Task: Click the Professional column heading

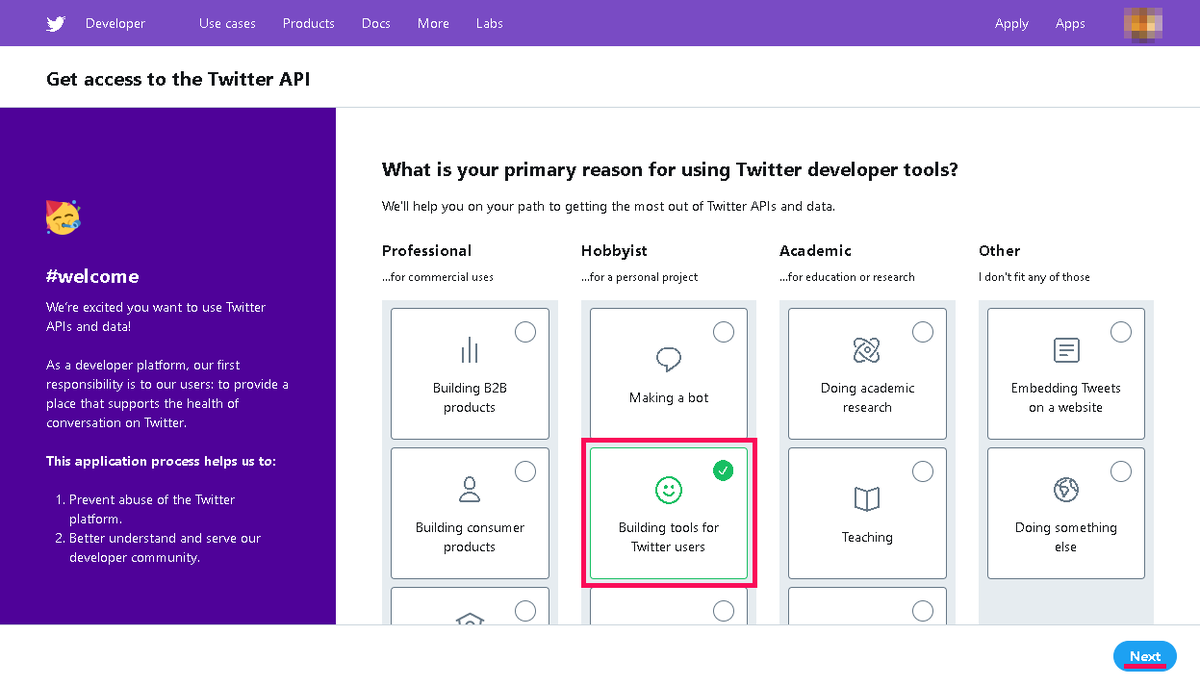Action: [x=427, y=251]
